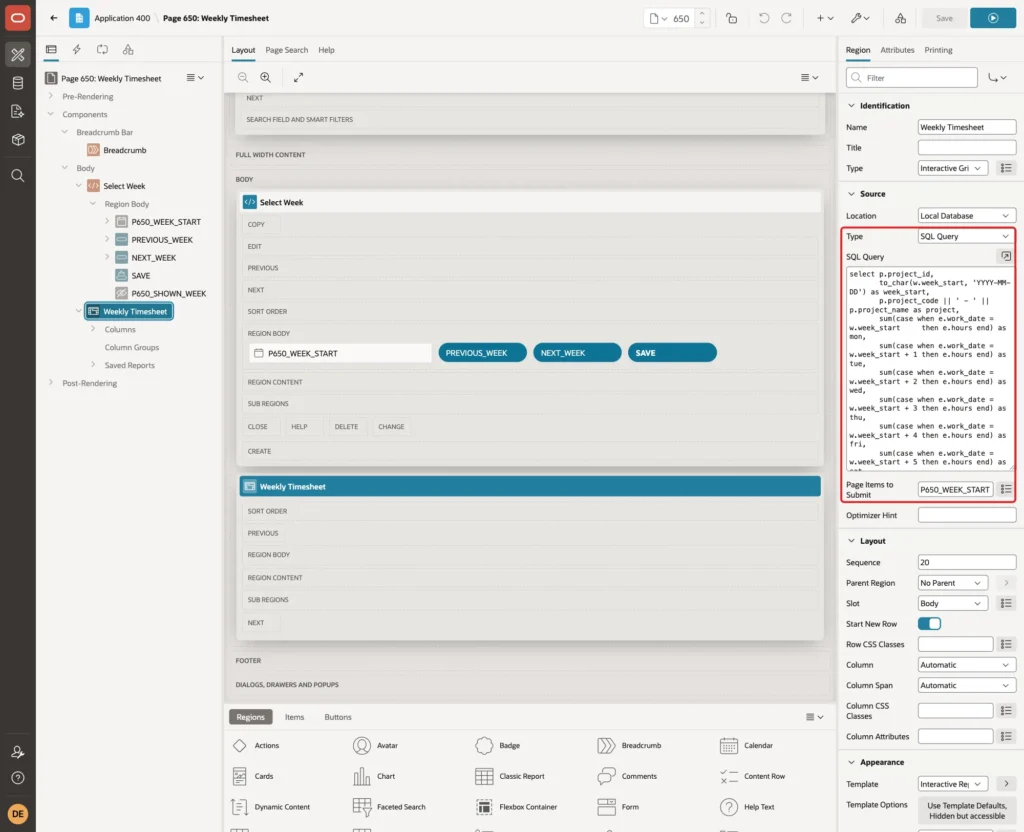
Task: Switch to the Processing tab icon
Action: click(x=102, y=50)
